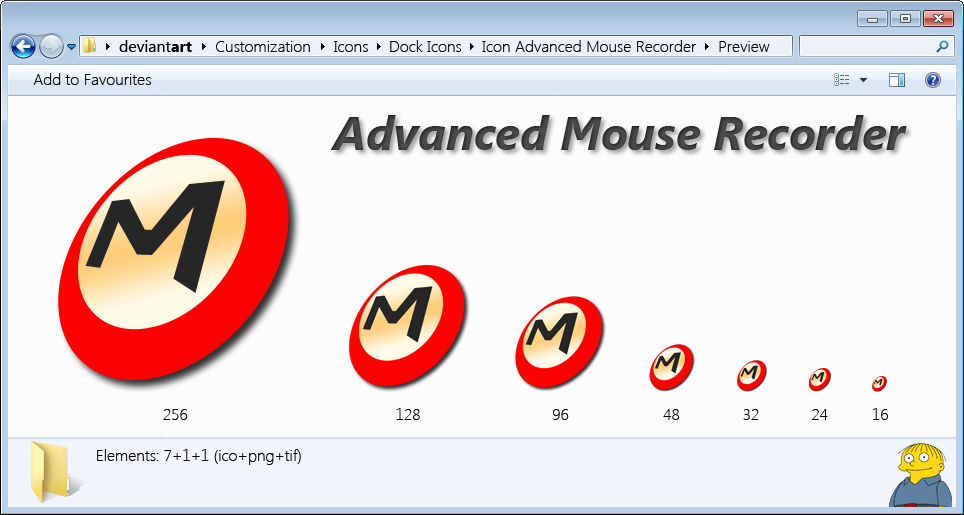Click the 128 size label
The height and width of the screenshot is (515, 964).
408,415
